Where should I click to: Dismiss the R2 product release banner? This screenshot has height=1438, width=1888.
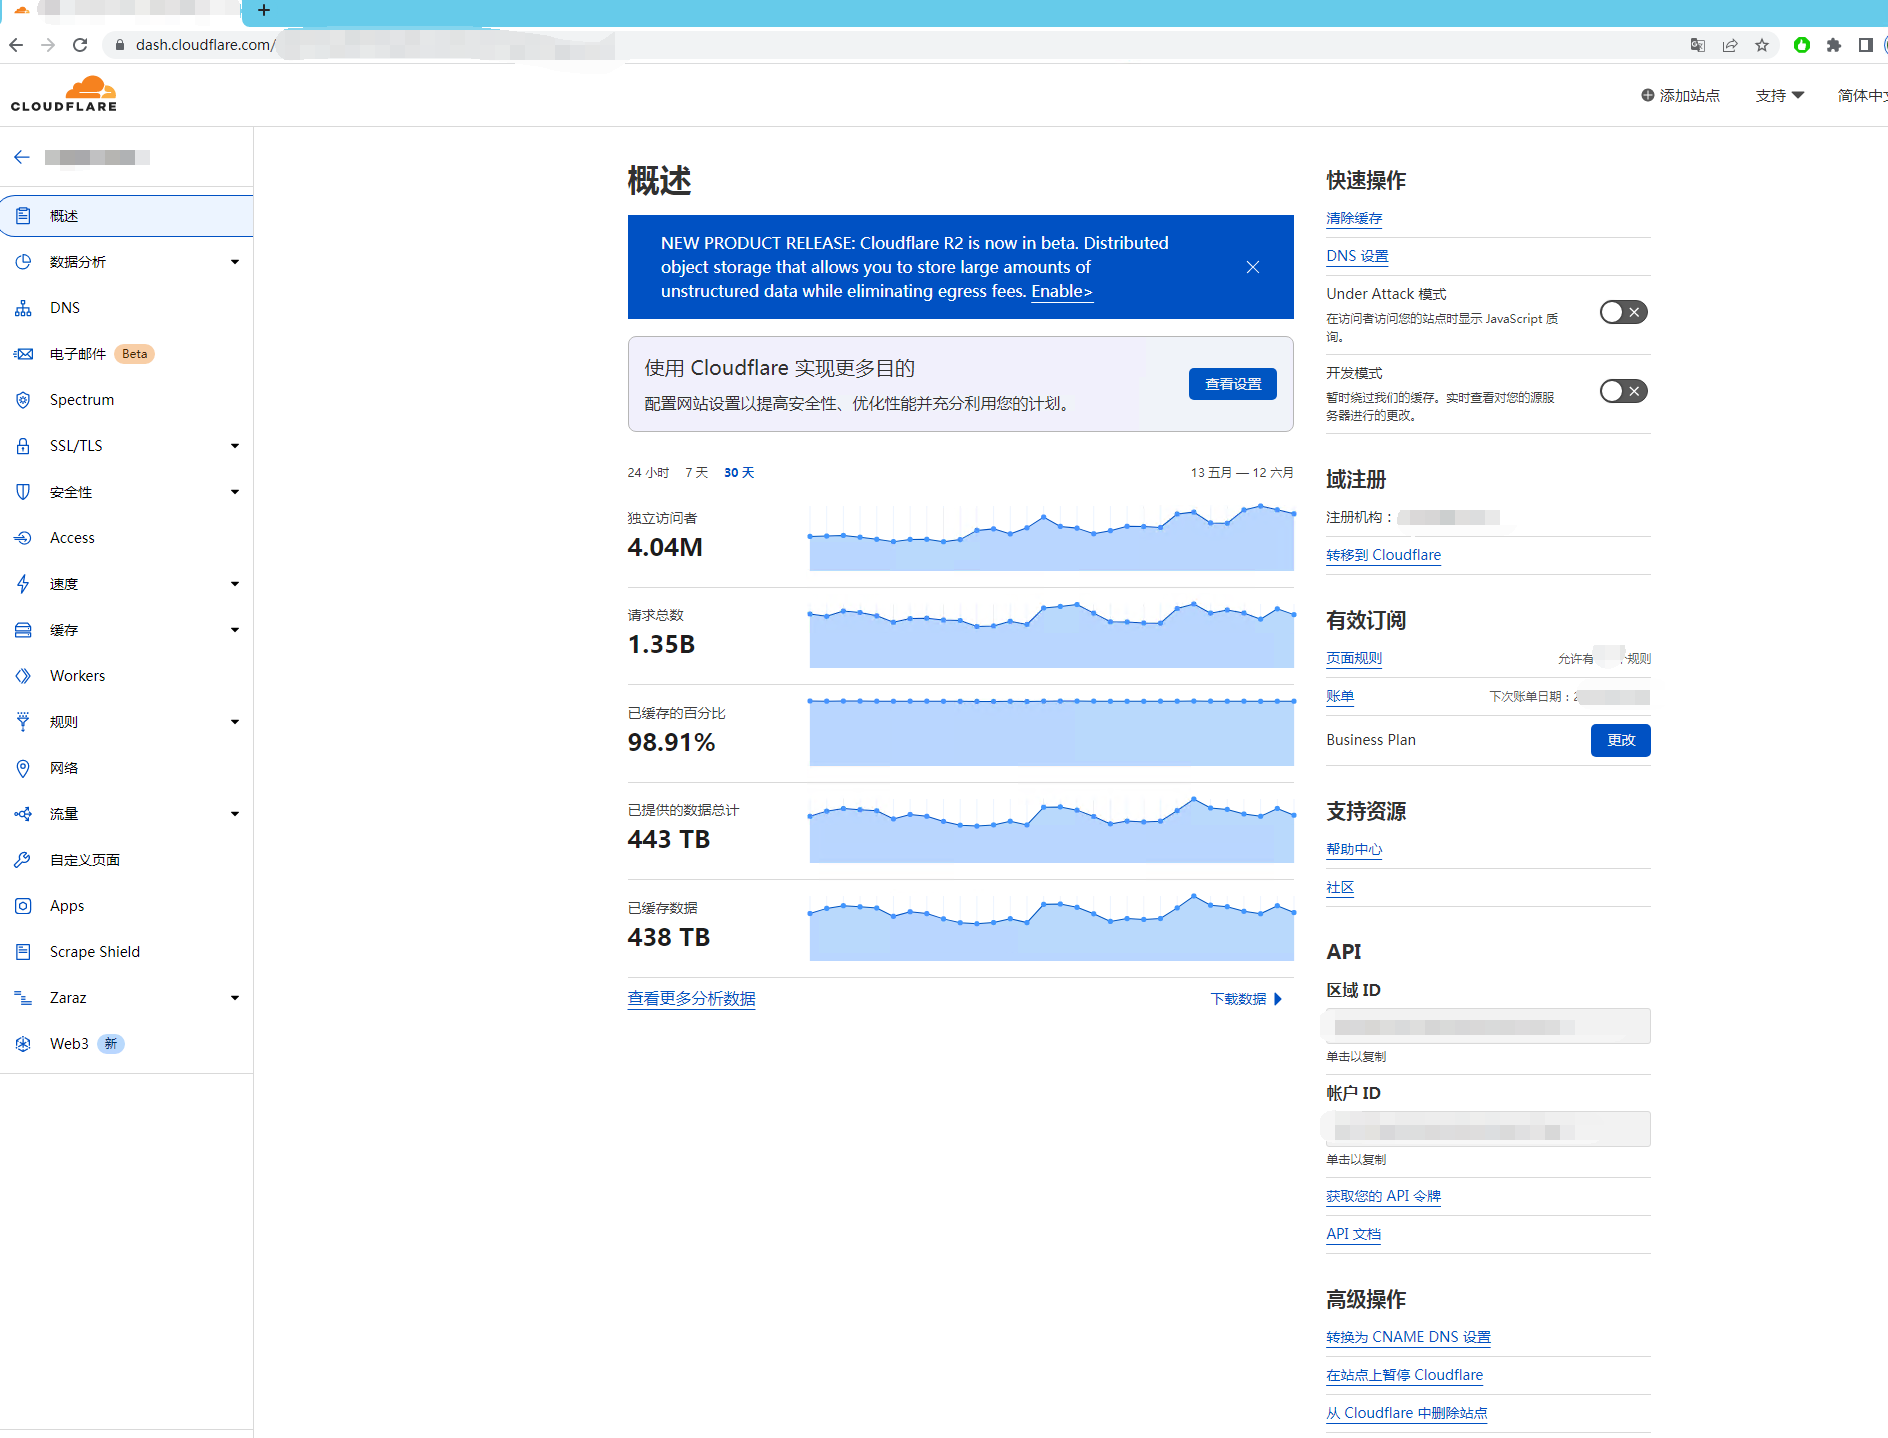click(x=1252, y=267)
